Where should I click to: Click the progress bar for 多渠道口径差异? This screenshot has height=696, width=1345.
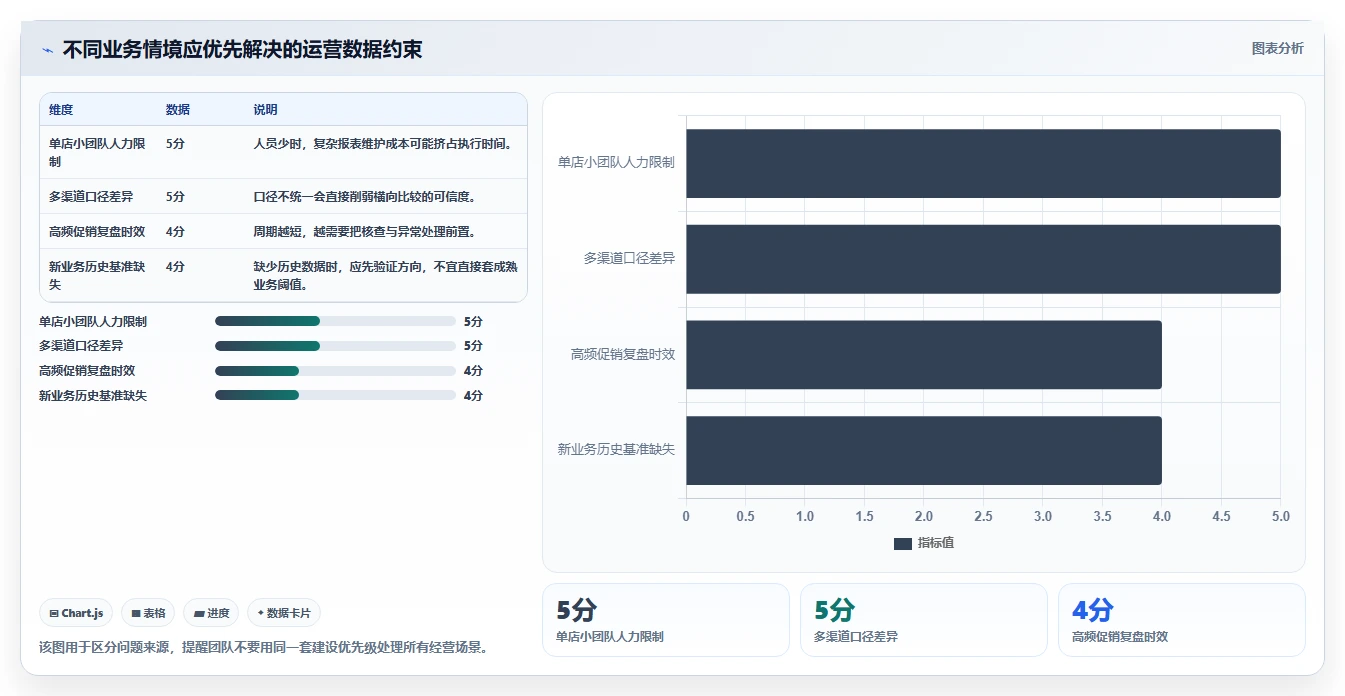coord(335,346)
